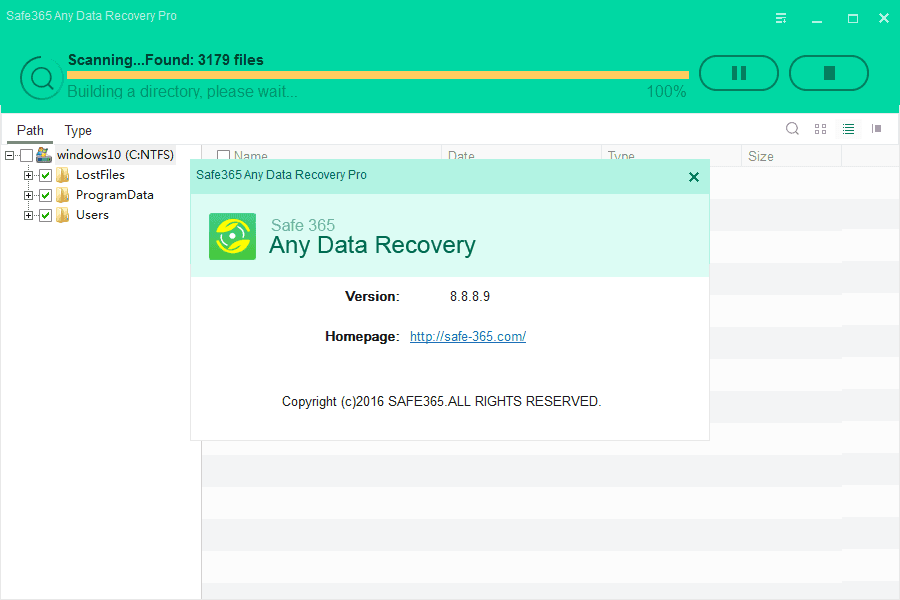The height and width of the screenshot is (600, 900).
Task: Stop the scanning process
Action: tap(828, 73)
